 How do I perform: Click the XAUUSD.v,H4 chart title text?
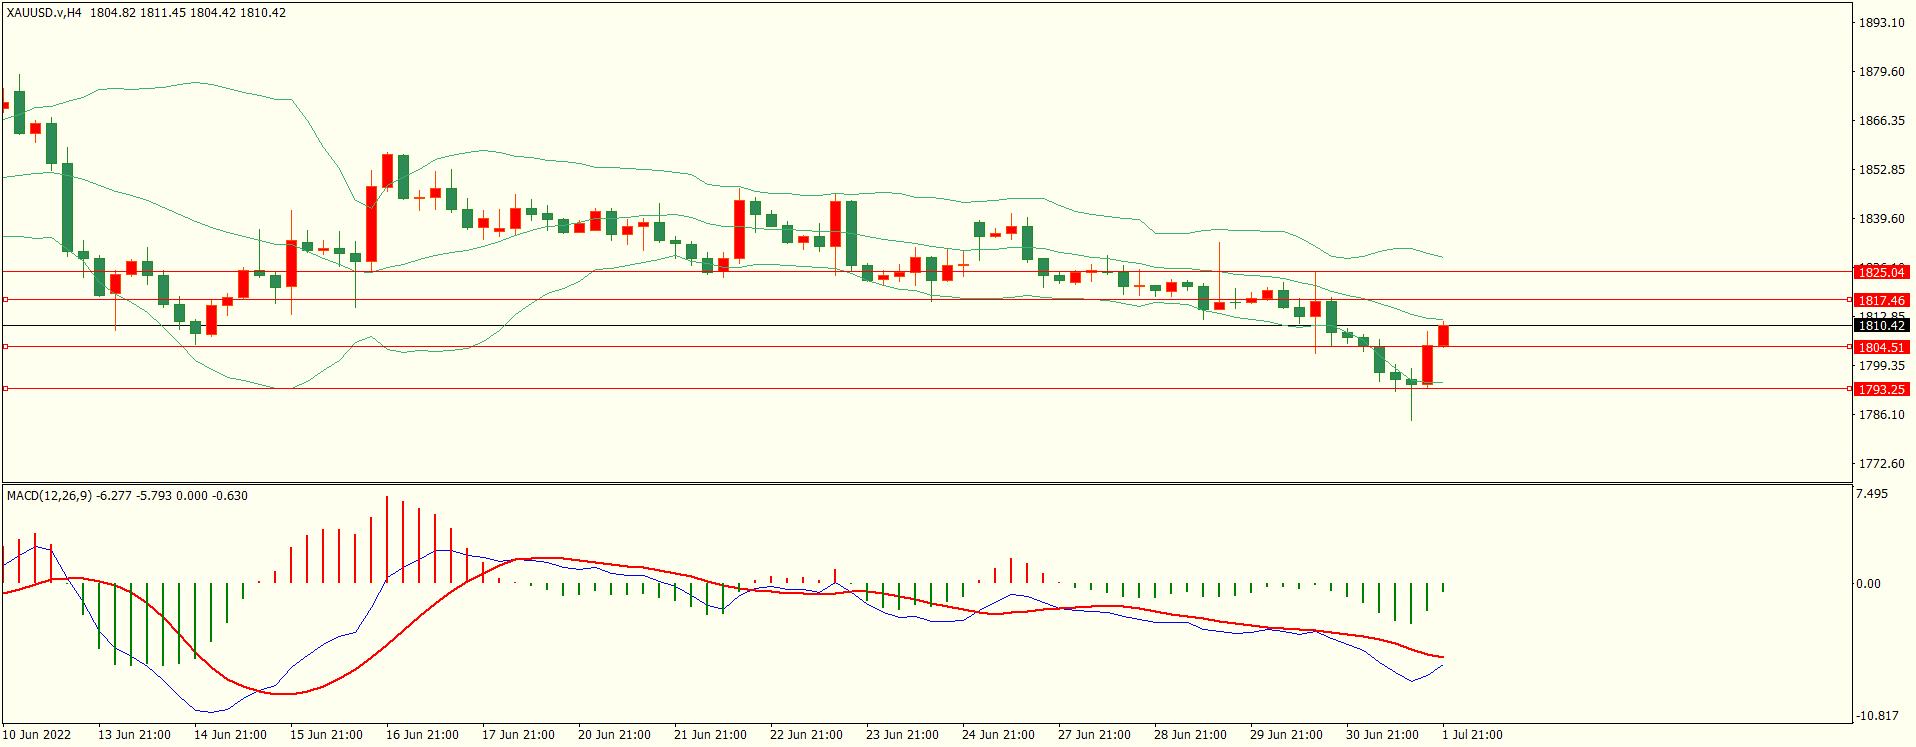tap(45, 13)
